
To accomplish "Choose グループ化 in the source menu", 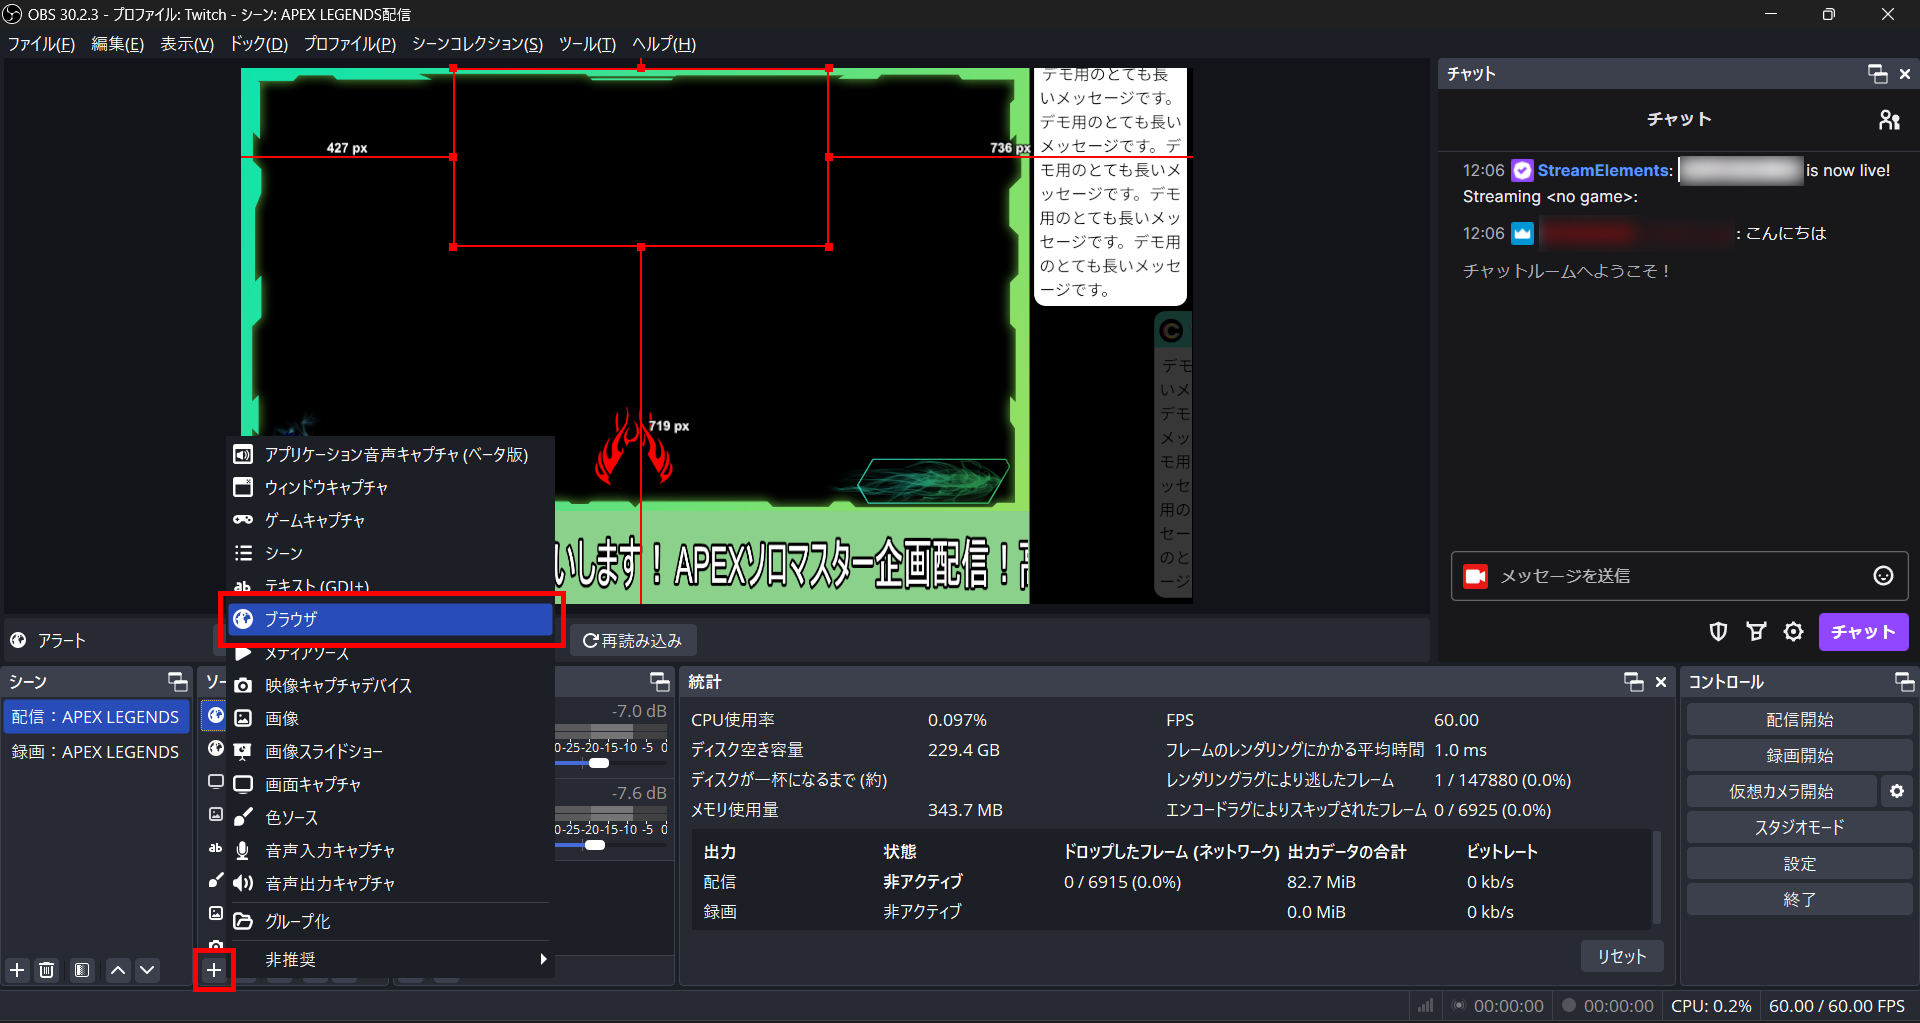I will coord(390,922).
